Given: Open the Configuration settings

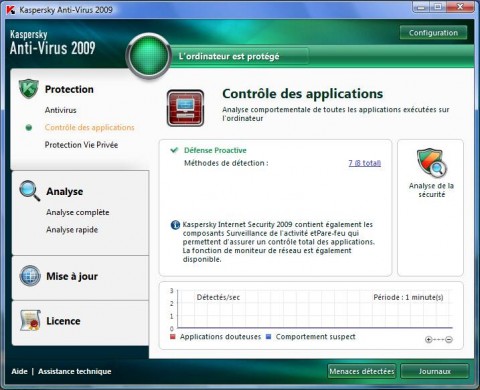Looking at the screenshot, I should 433,33.
